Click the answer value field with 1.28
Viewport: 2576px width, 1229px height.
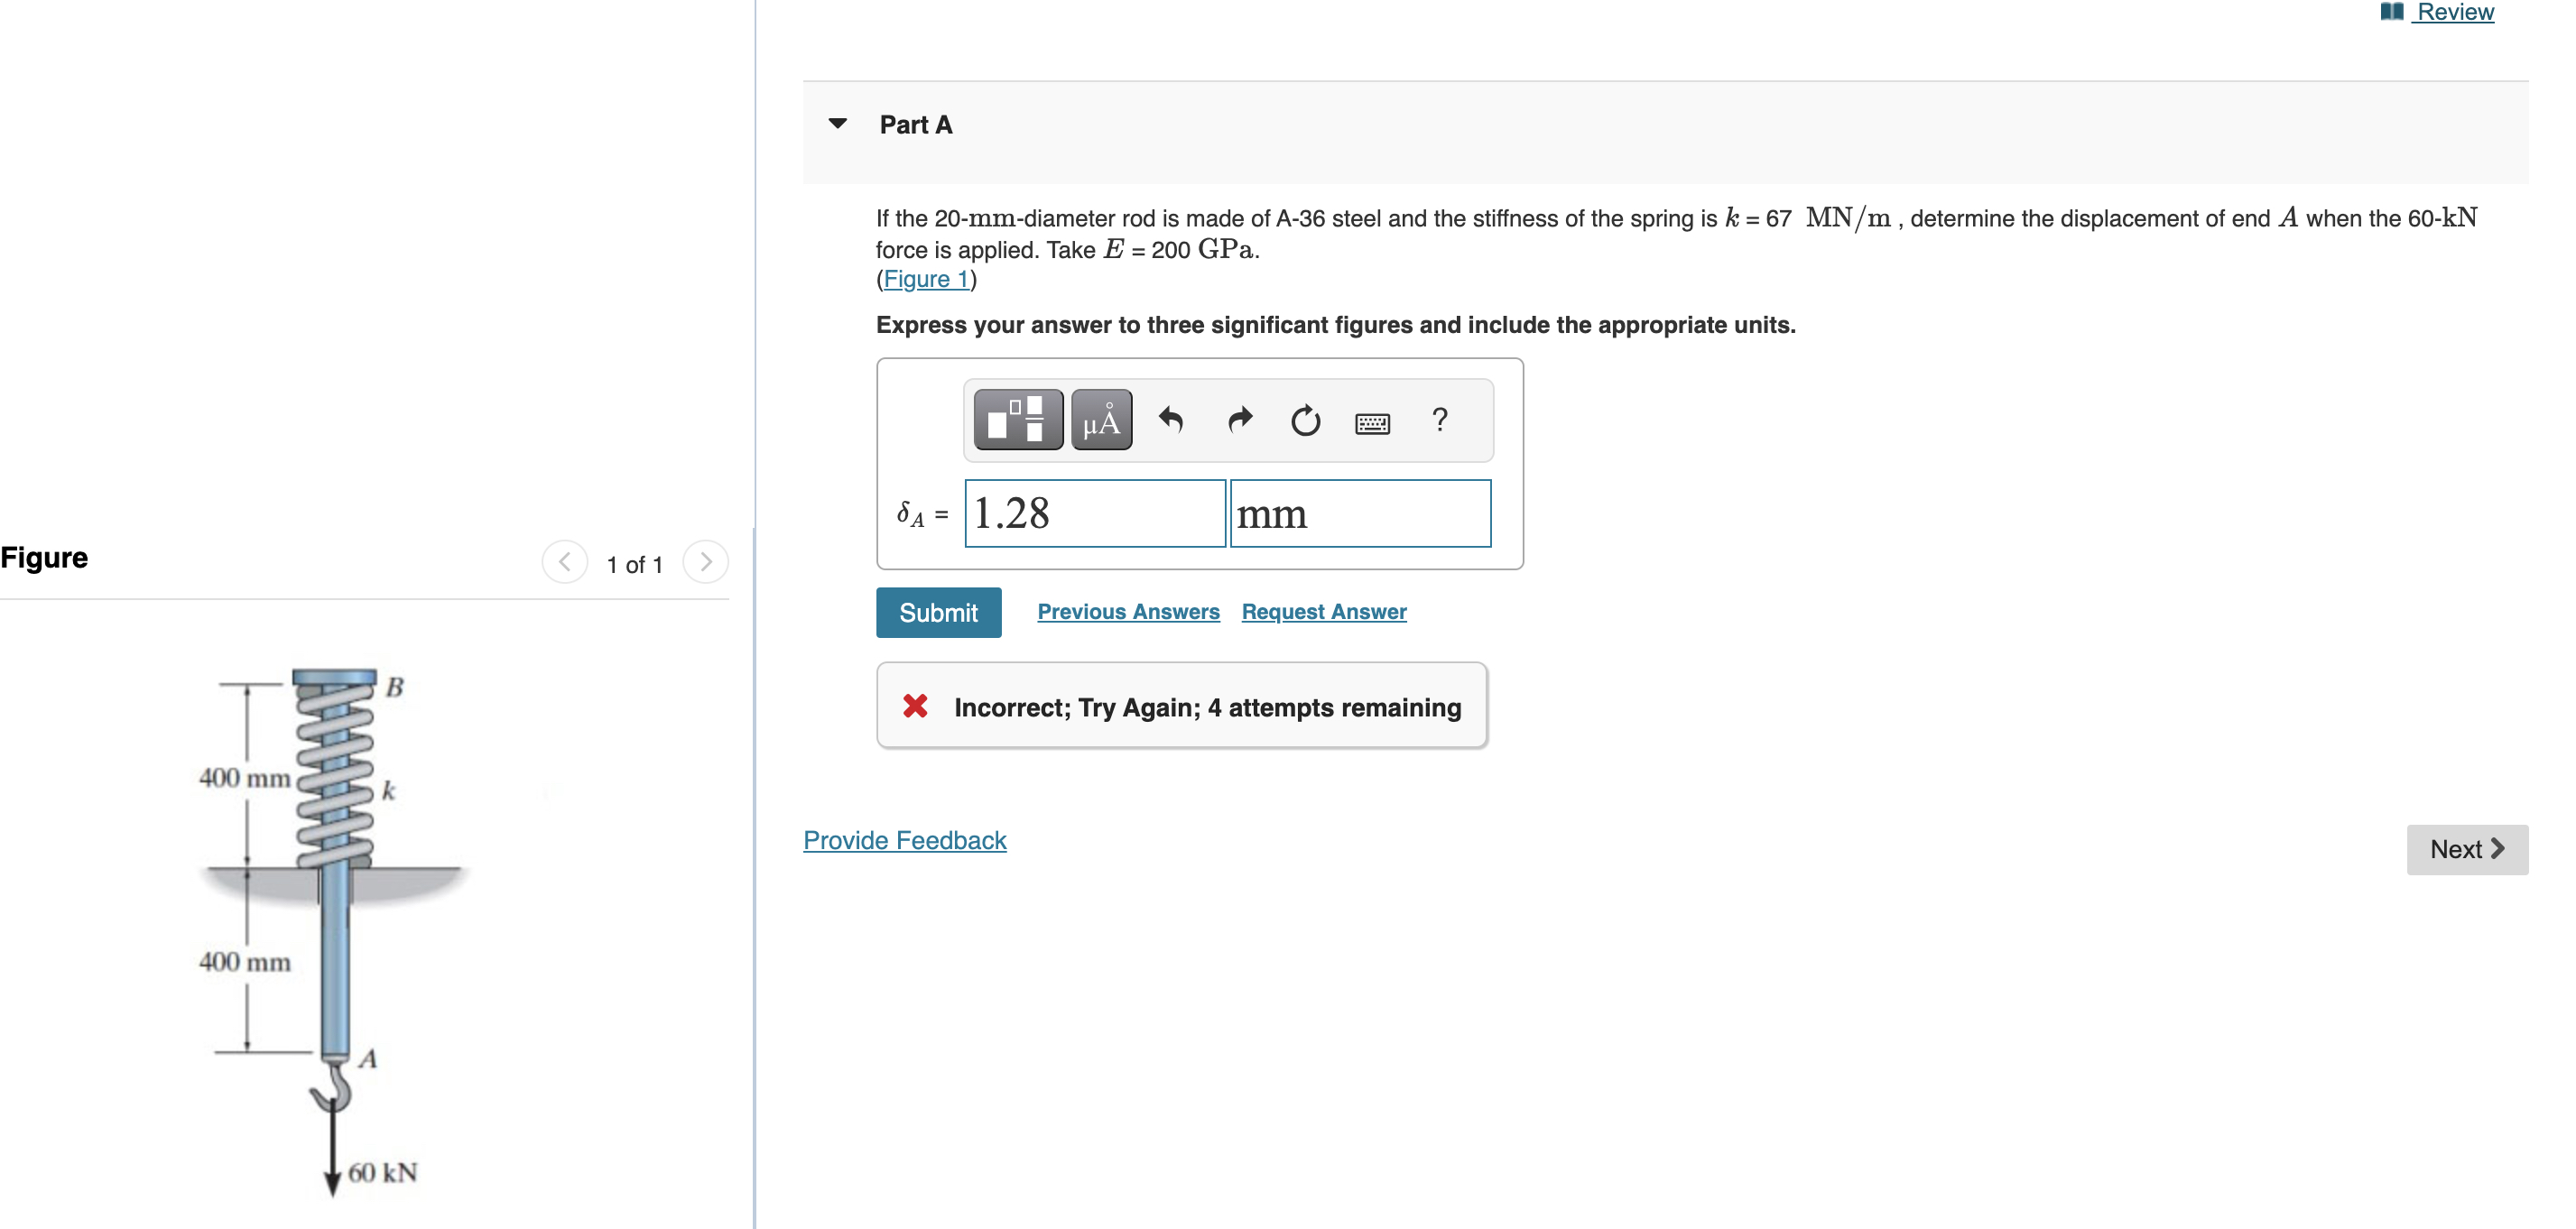pyautogui.click(x=1094, y=514)
